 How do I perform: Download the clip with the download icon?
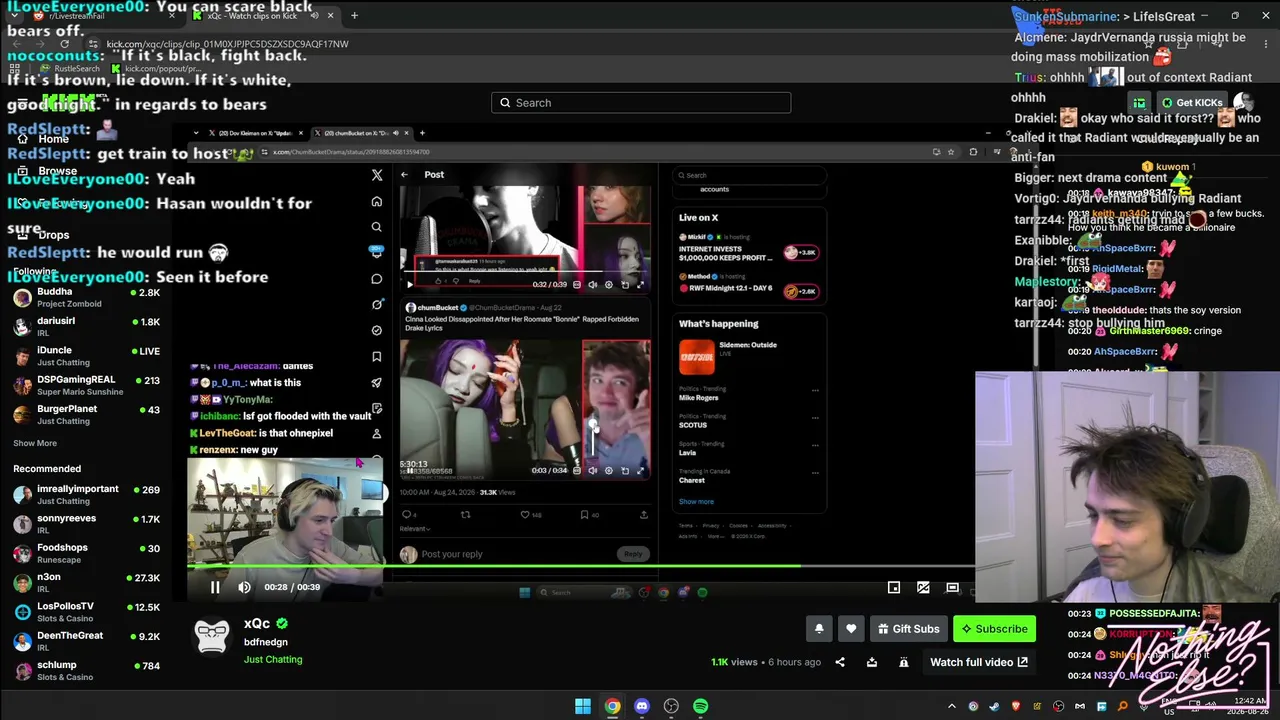(x=872, y=662)
